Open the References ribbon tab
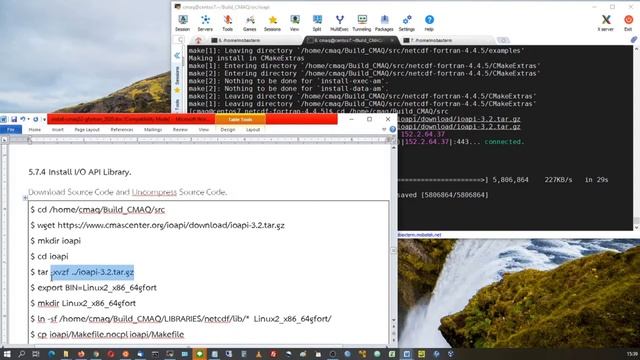The width and height of the screenshot is (640, 360). coord(122,129)
